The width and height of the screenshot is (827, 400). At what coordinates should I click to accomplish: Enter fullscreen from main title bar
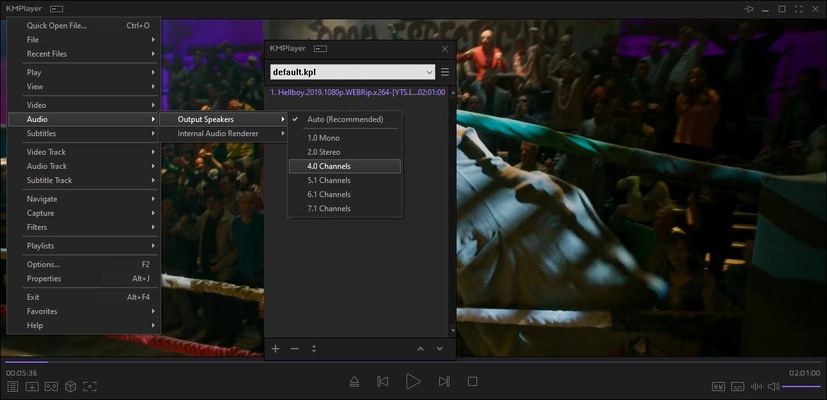pos(799,9)
